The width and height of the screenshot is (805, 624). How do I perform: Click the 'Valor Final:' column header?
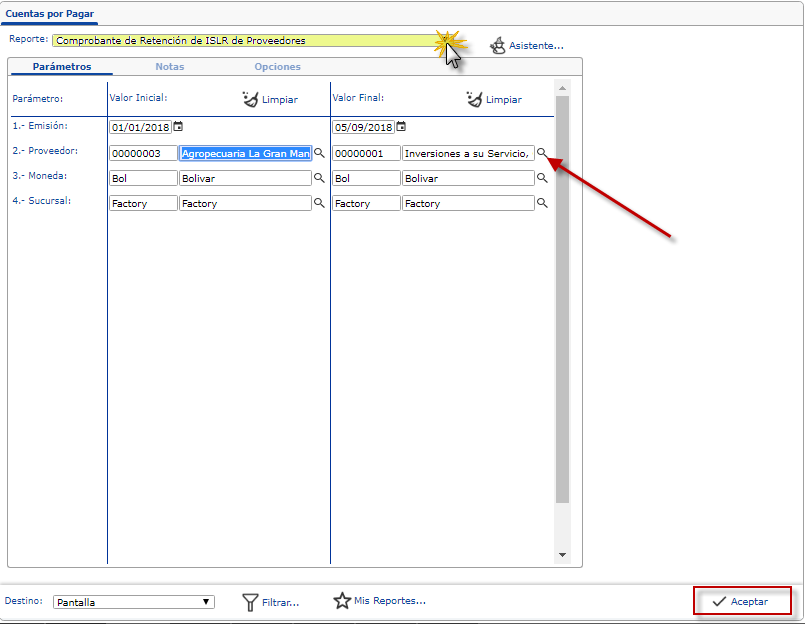tap(358, 98)
